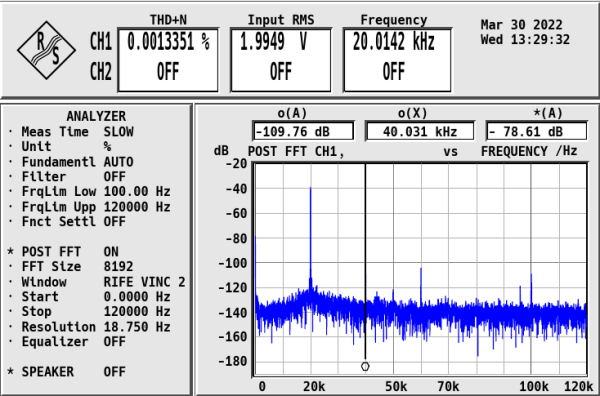The height and width of the screenshot is (396, 600).
Task: Click the CH2 channel label
Action: (101, 72)
